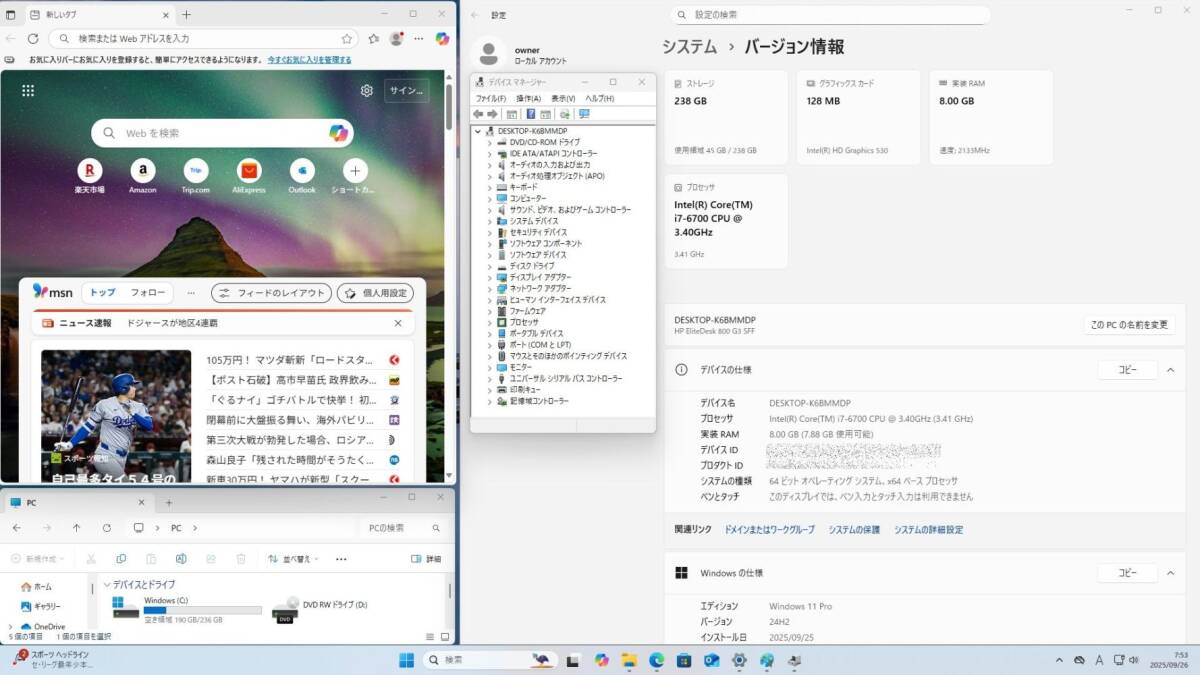Open the 操作(A) menu in Device Manager
The width and height of the screenshot is (1200, 675).
[x=528, y=98]
